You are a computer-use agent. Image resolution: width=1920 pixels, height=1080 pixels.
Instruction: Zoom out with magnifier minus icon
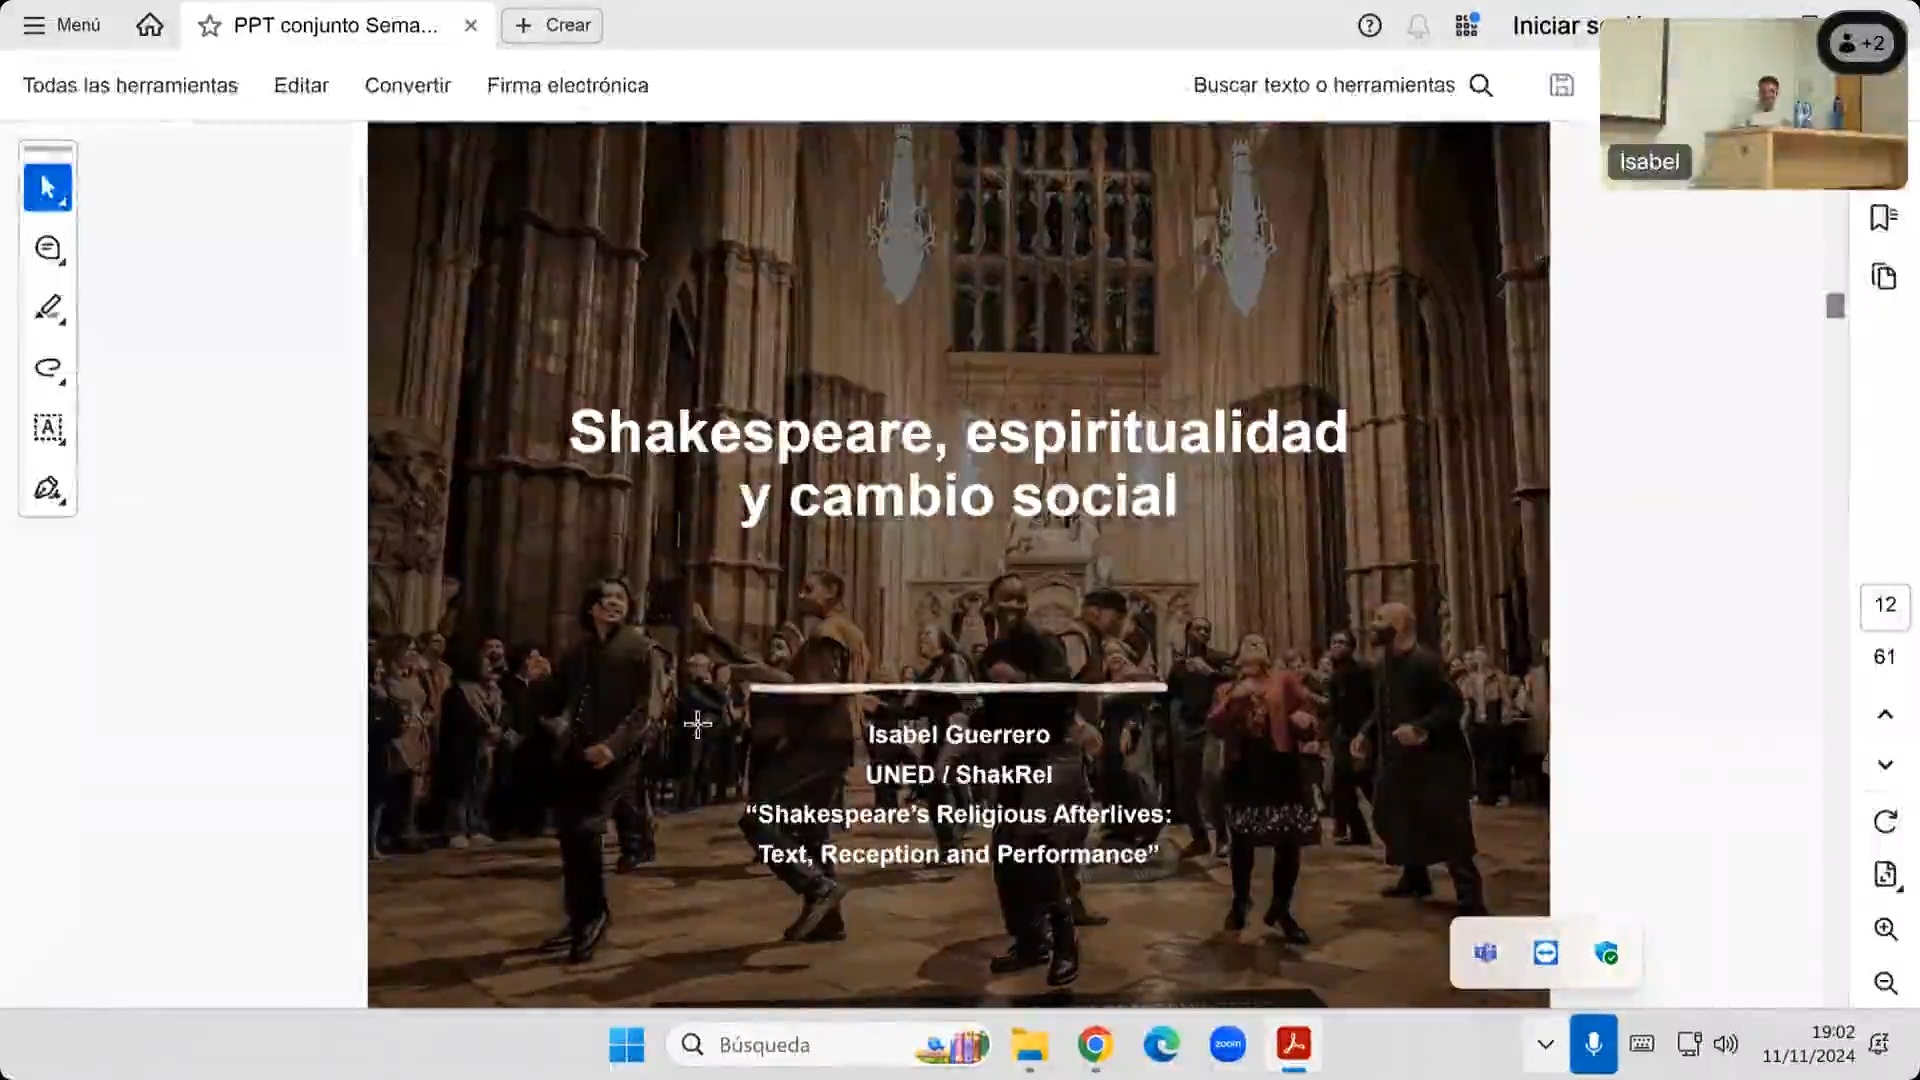tap(1885, 983)
